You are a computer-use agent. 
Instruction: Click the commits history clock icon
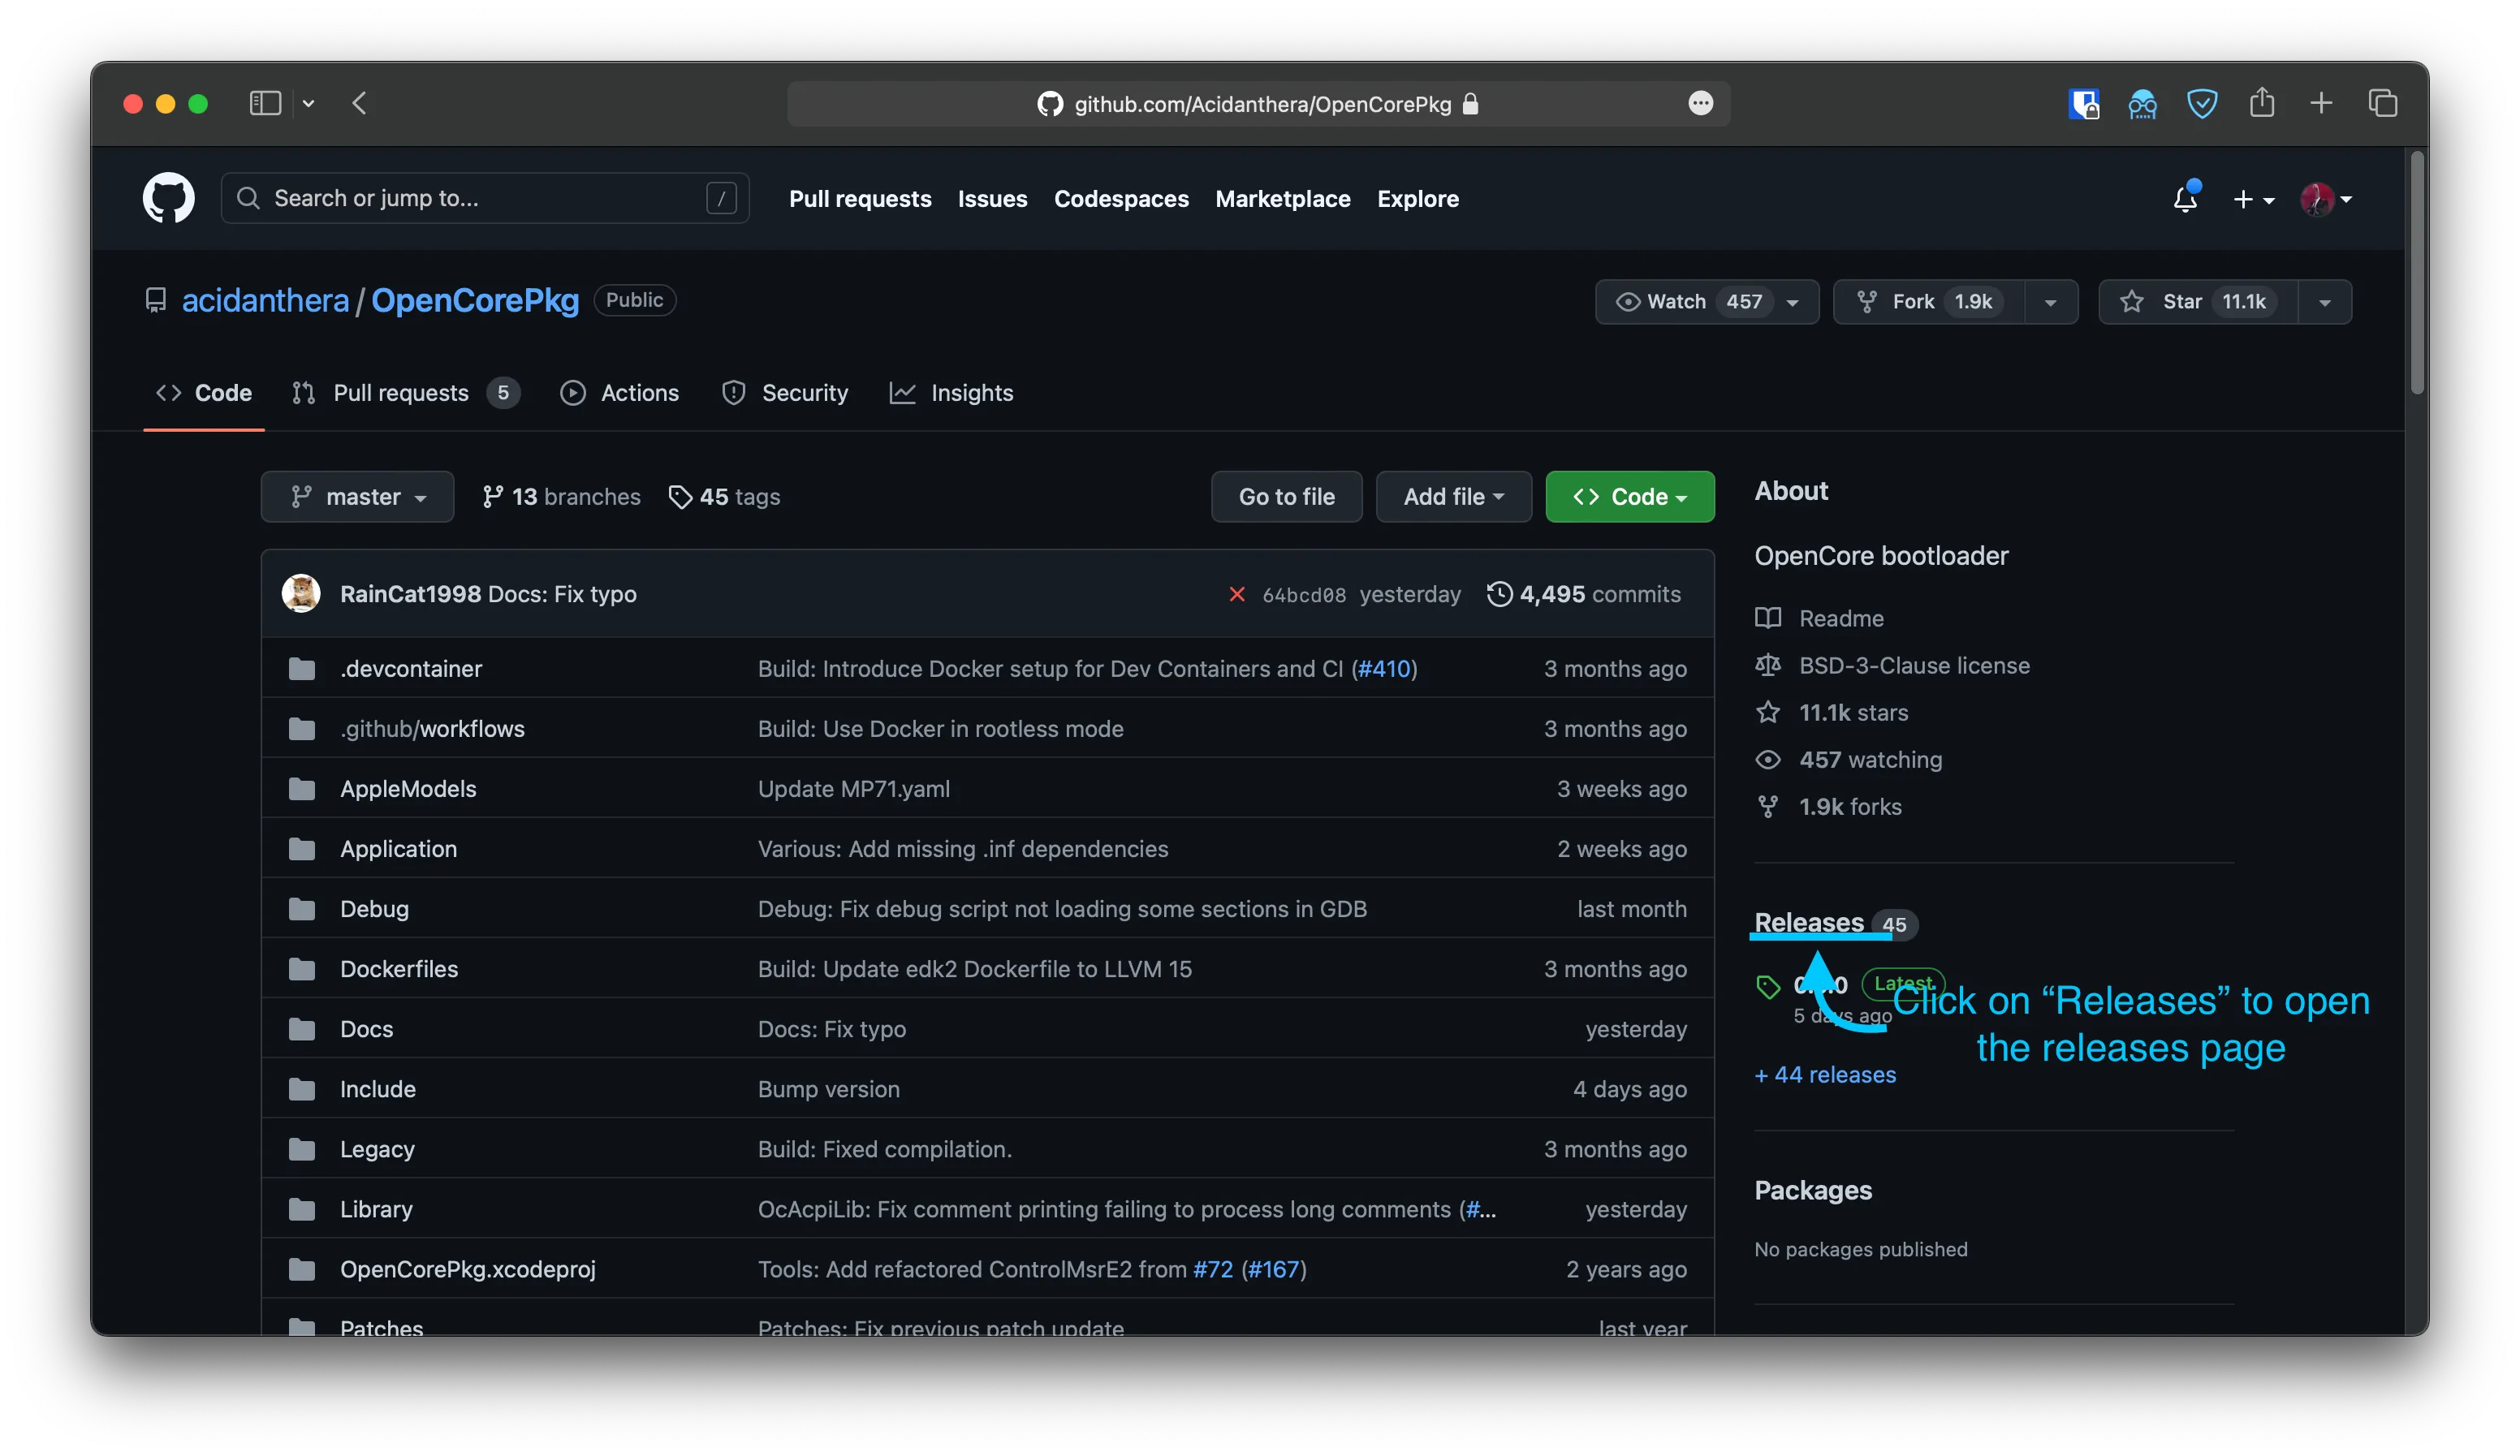[1495, 592]
